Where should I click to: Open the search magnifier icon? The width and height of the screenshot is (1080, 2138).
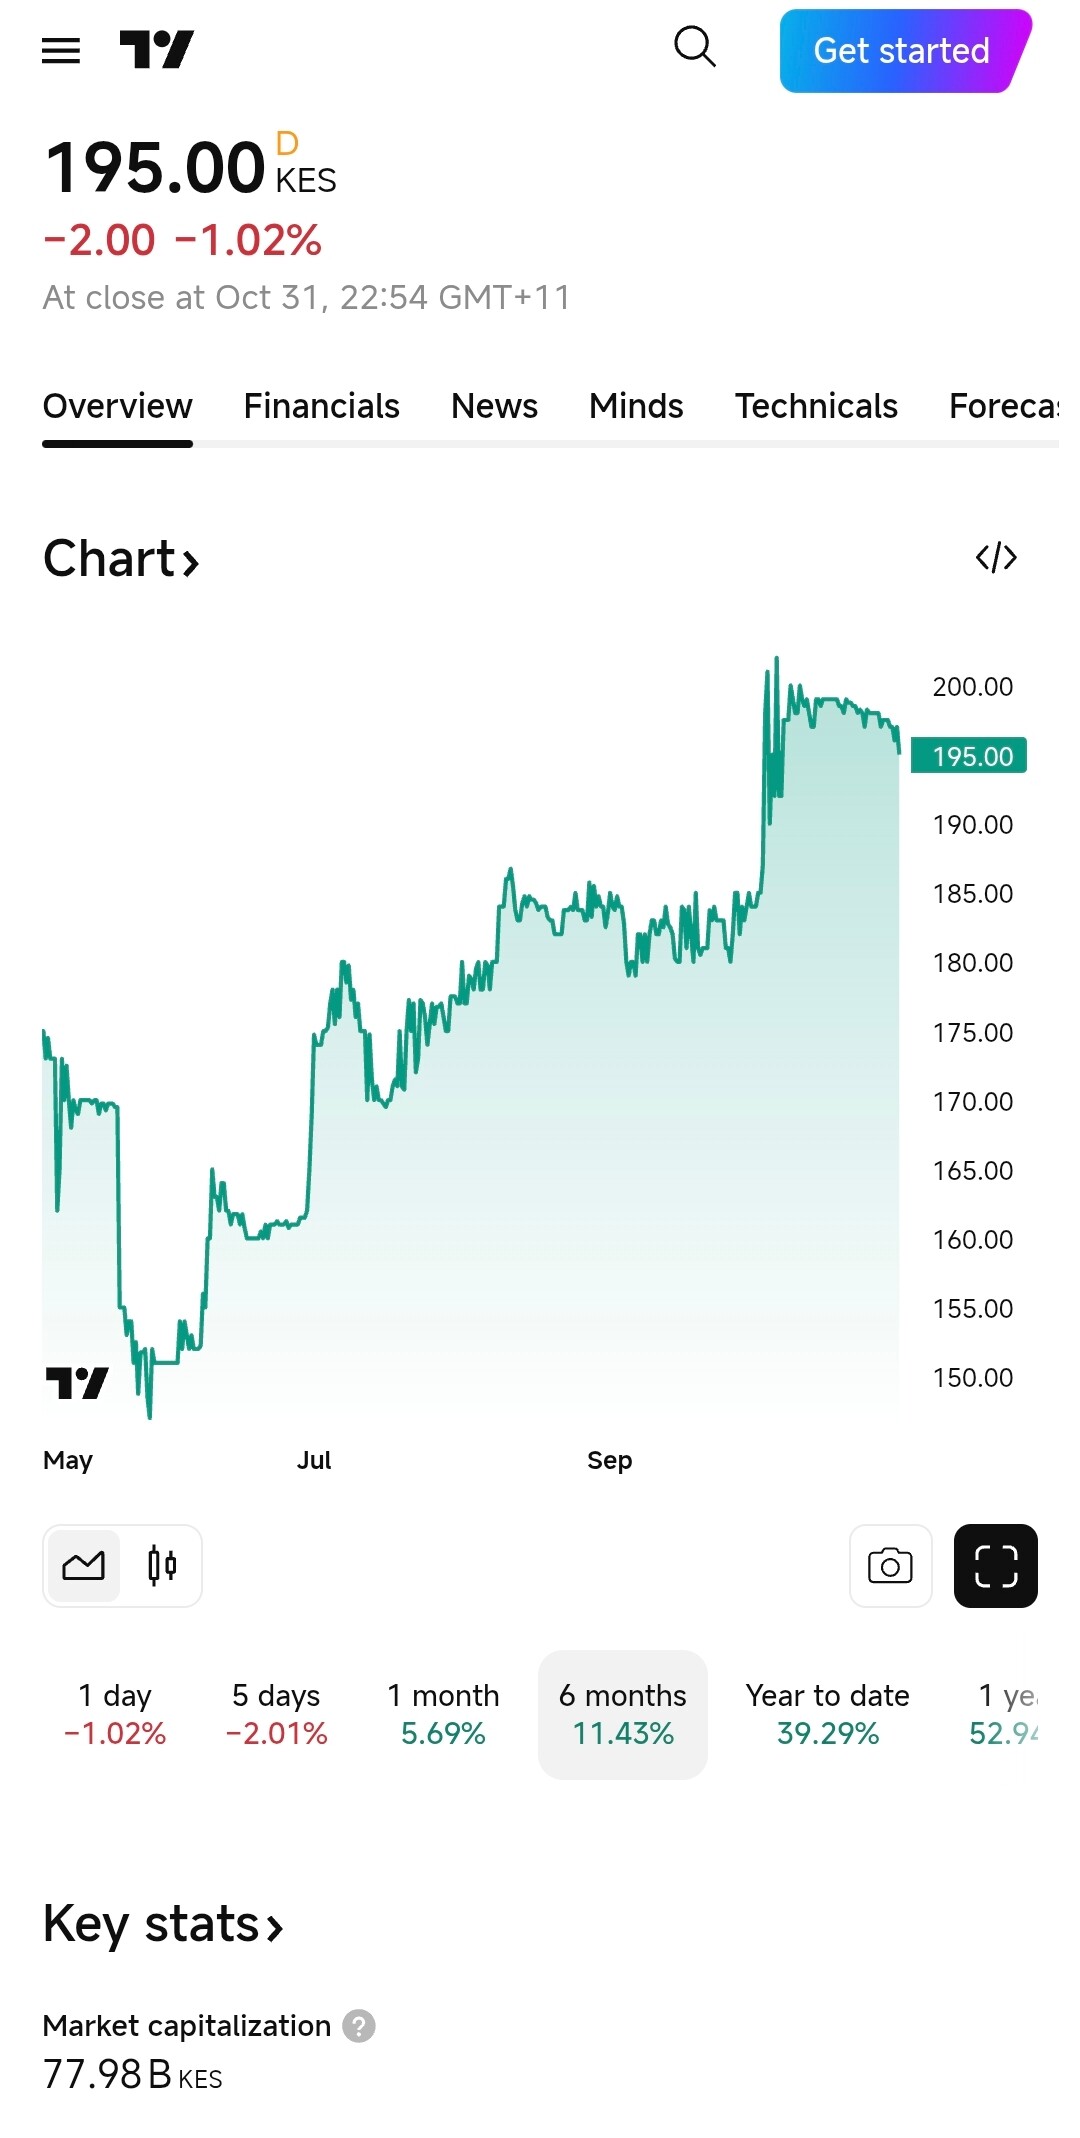(x=695, y=47)
